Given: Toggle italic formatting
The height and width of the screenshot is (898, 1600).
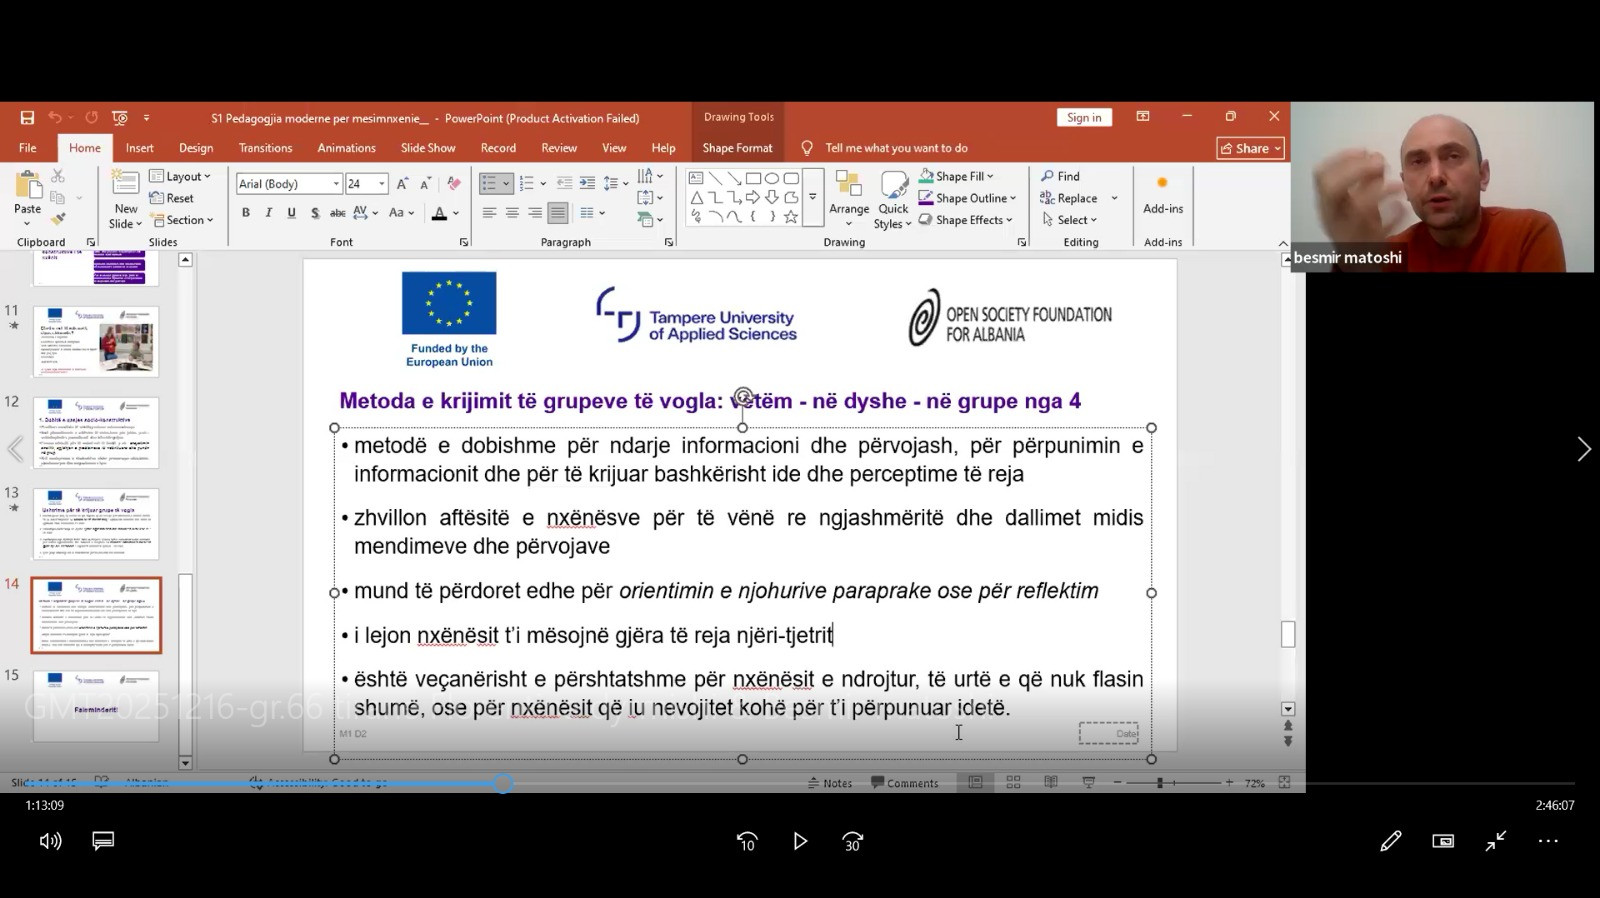Looking at the screenshot, I should [x=269, y=213].
